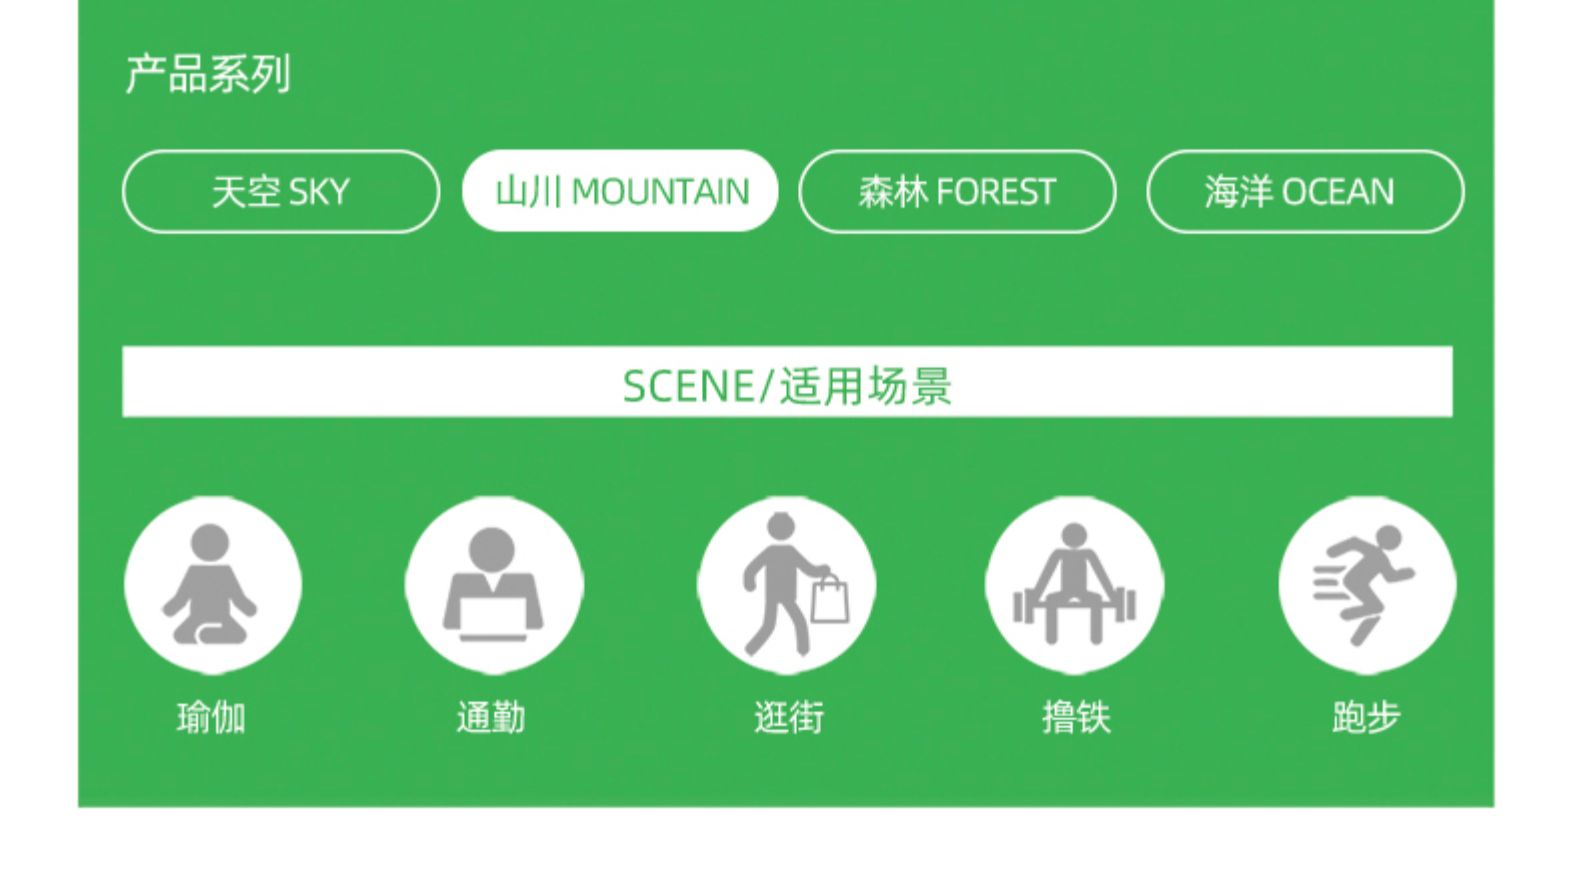The height and width of the screenshot is (873, 1581).
Task: Click the 通勤 label text
Action: [491, 717]
